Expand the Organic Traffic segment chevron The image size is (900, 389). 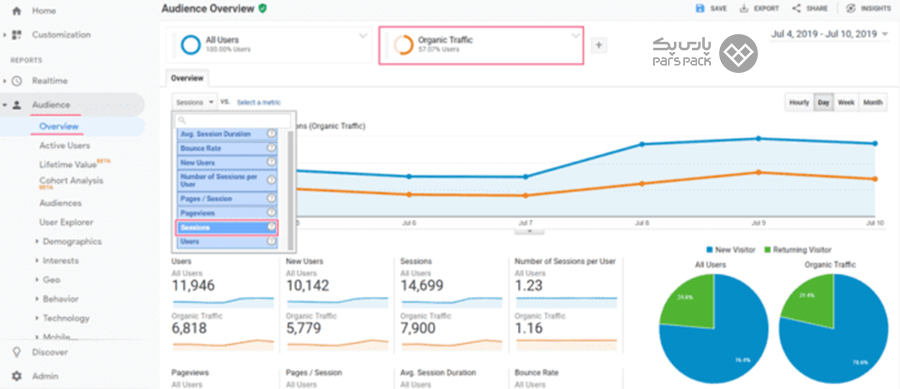click(x=576, y=36)
